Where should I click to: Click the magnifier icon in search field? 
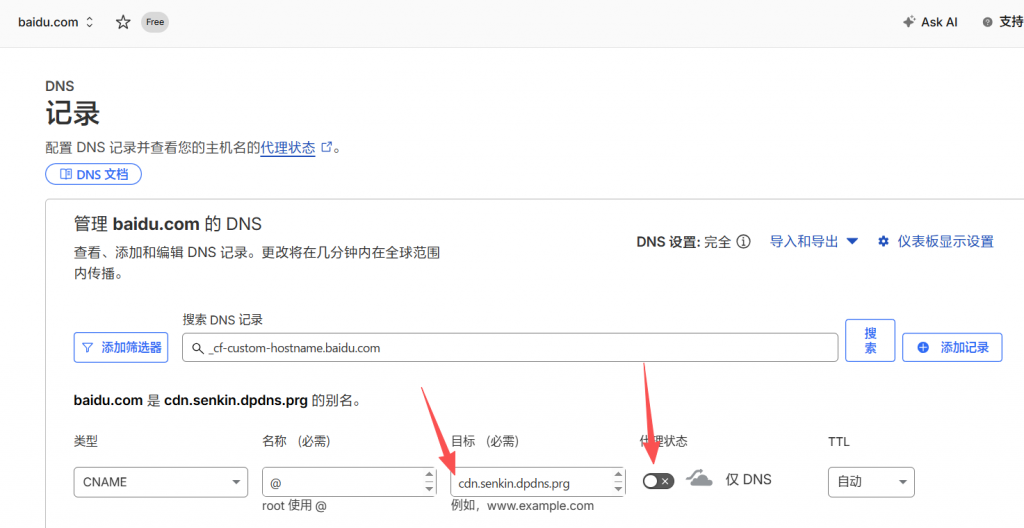[x=198, y=348]
